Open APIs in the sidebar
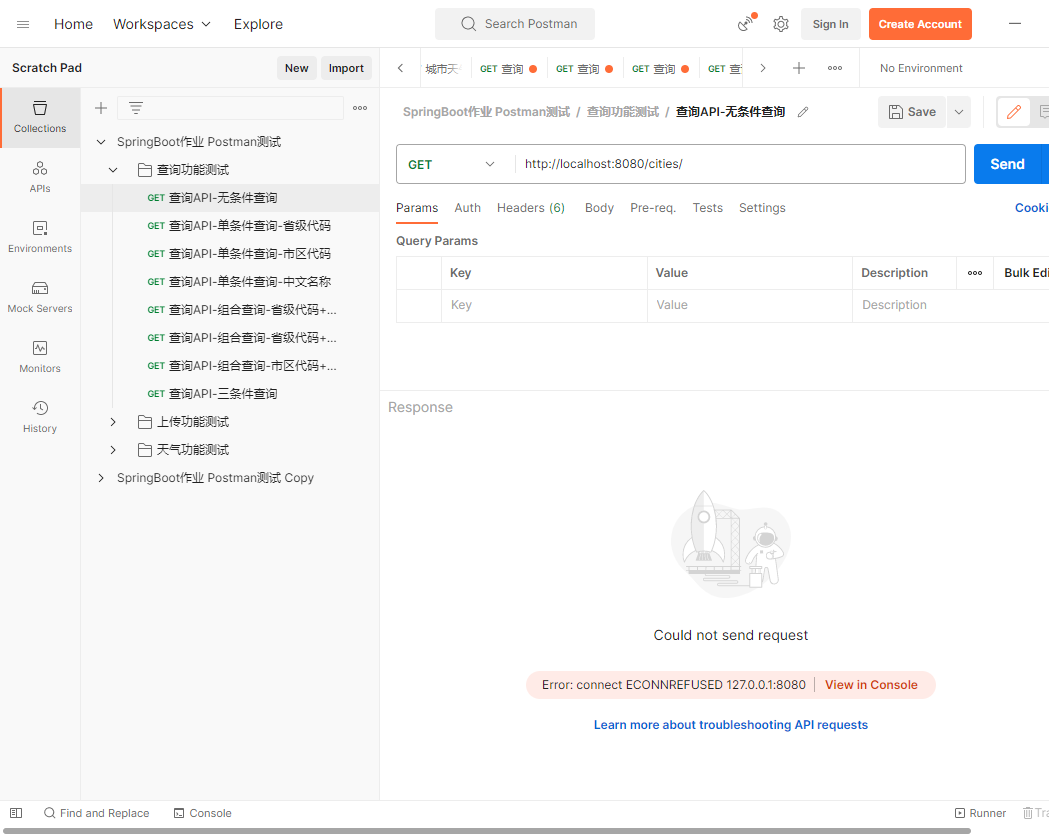Viewport: 1049px width, 837px height. pyautogui.click(x=40, y=177)
